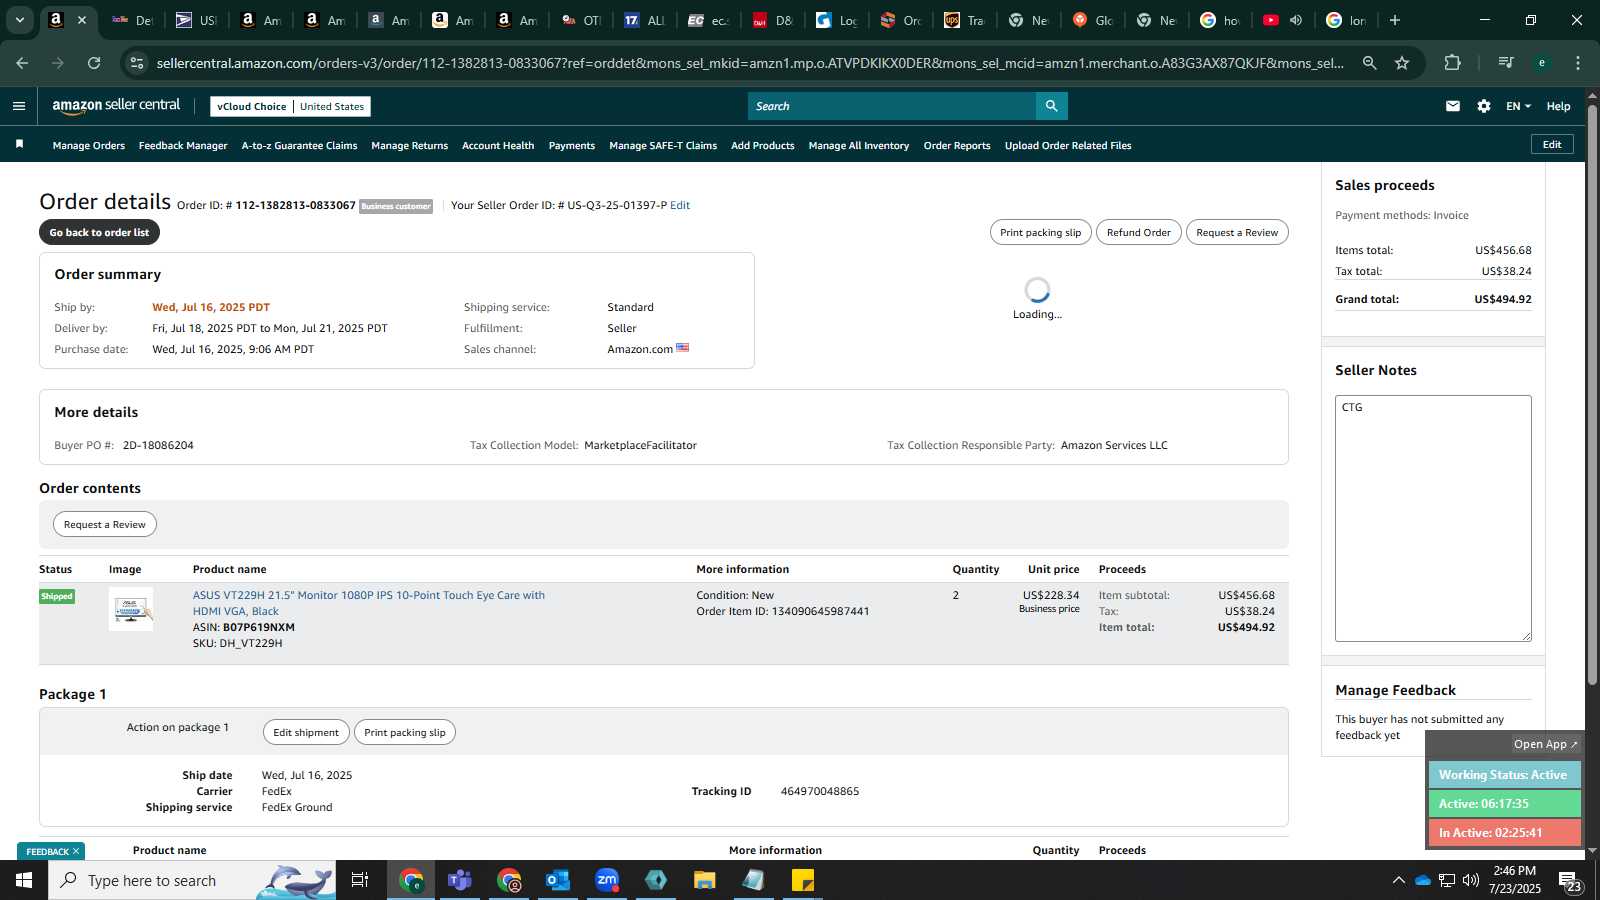Open the EN language dropdown
This screenshot has height=900, width=1600.
(x=1518, y=106)
